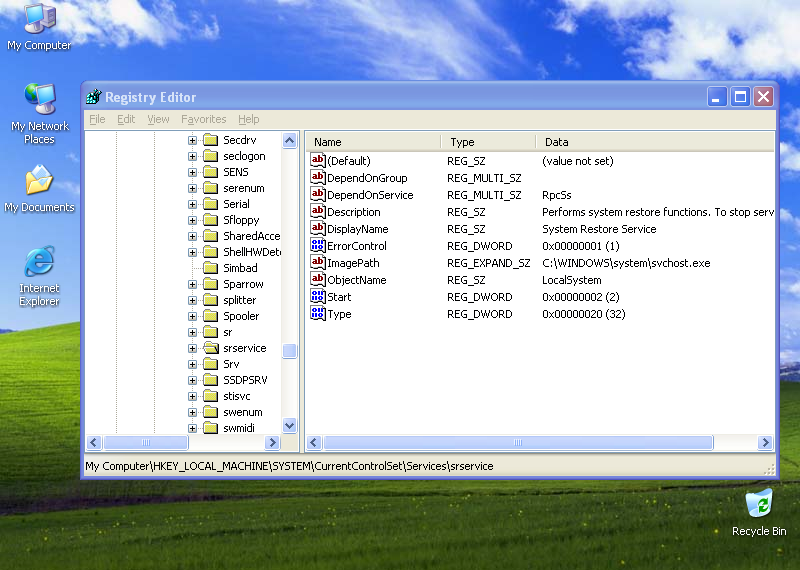Select the swenum key label
This screenshot has width=800, height=570.
[x=243, y=412]
